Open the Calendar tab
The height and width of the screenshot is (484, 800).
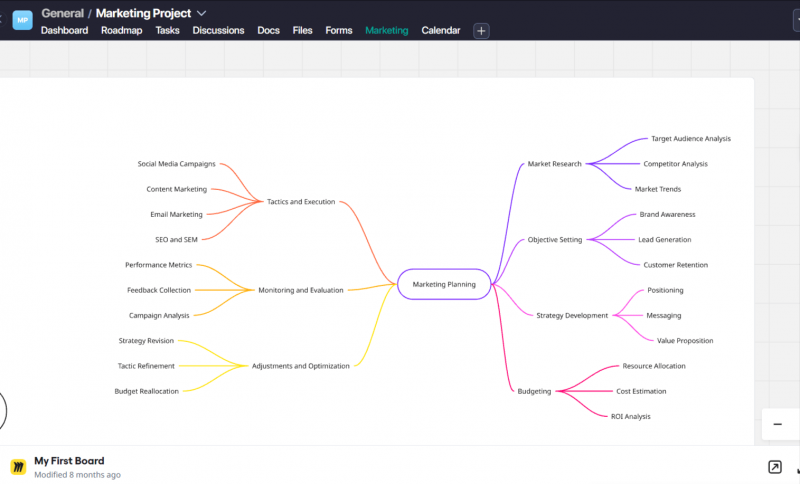[441, 31]
